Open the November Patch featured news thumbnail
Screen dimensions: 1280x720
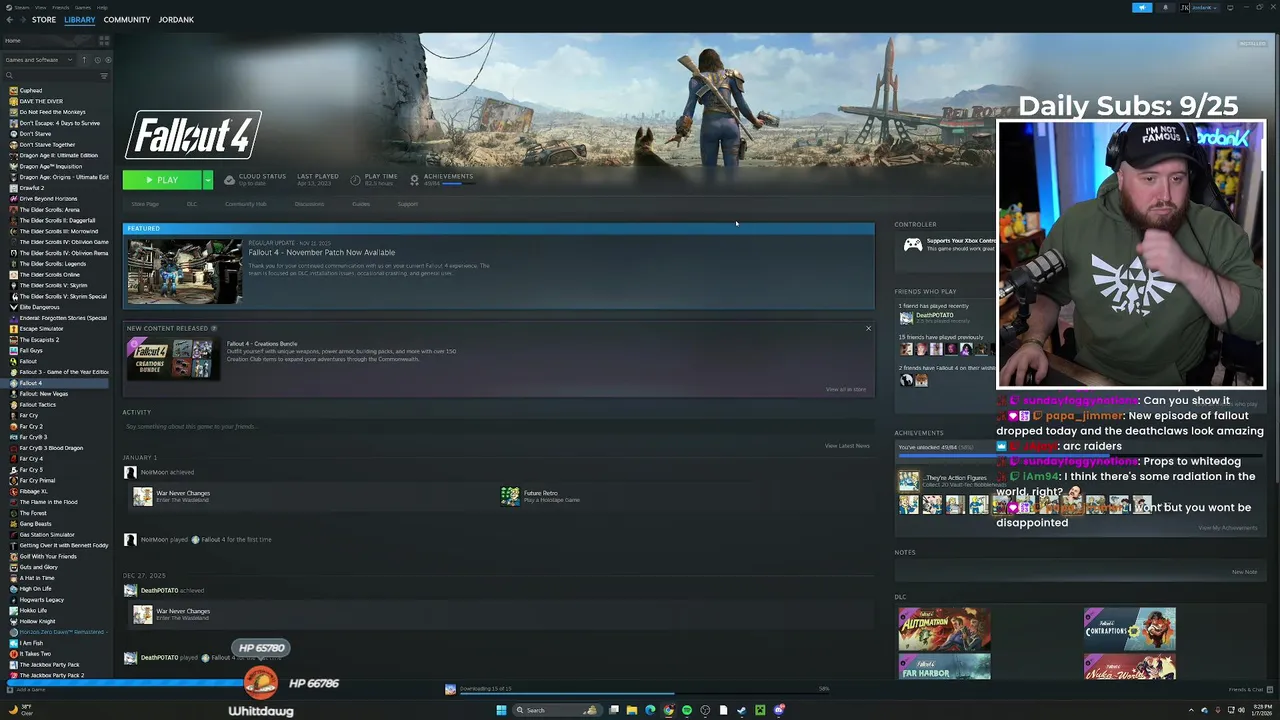click(185, 271)
